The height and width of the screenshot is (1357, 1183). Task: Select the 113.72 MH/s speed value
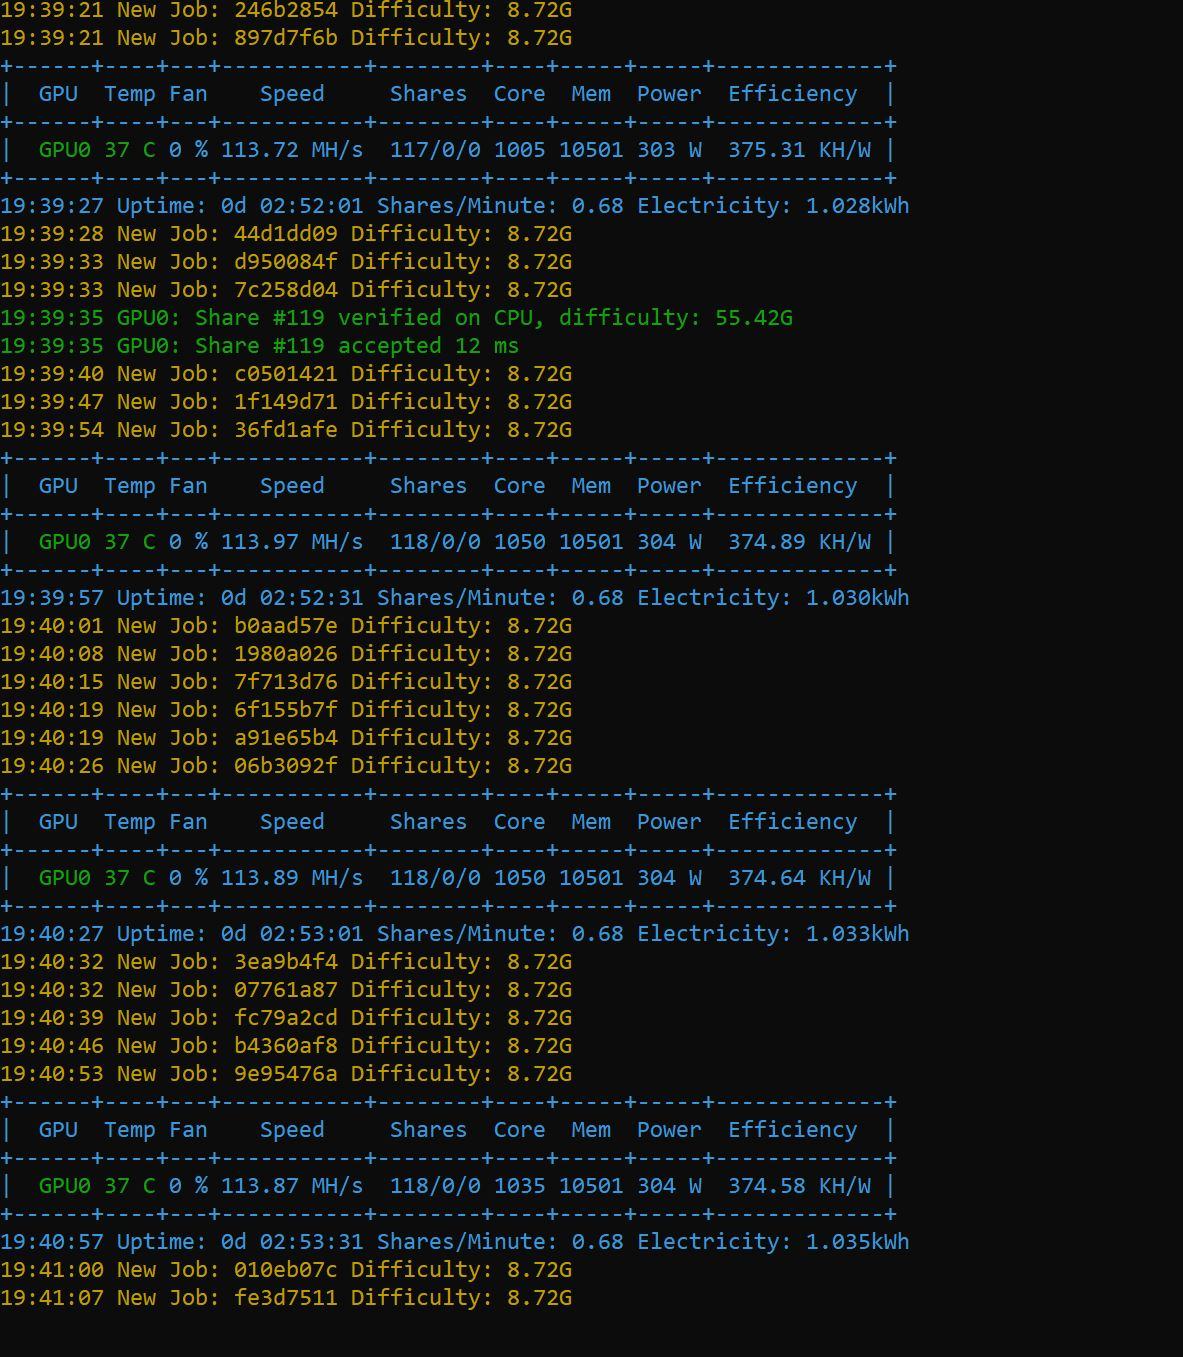(292, 150)
